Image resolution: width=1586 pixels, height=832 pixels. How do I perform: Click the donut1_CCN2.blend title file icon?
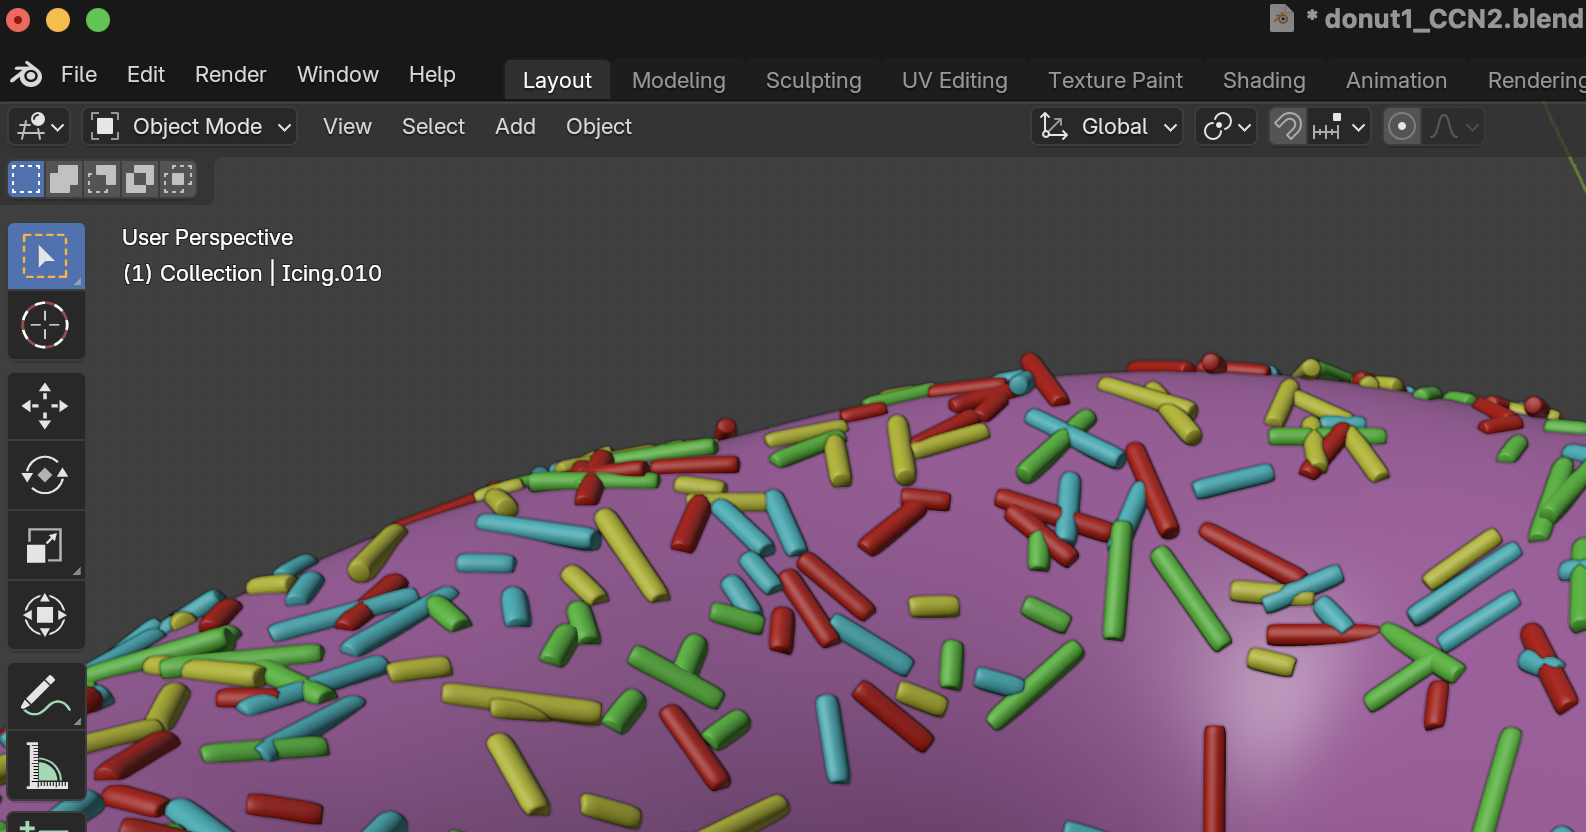tap(1282, 18)
